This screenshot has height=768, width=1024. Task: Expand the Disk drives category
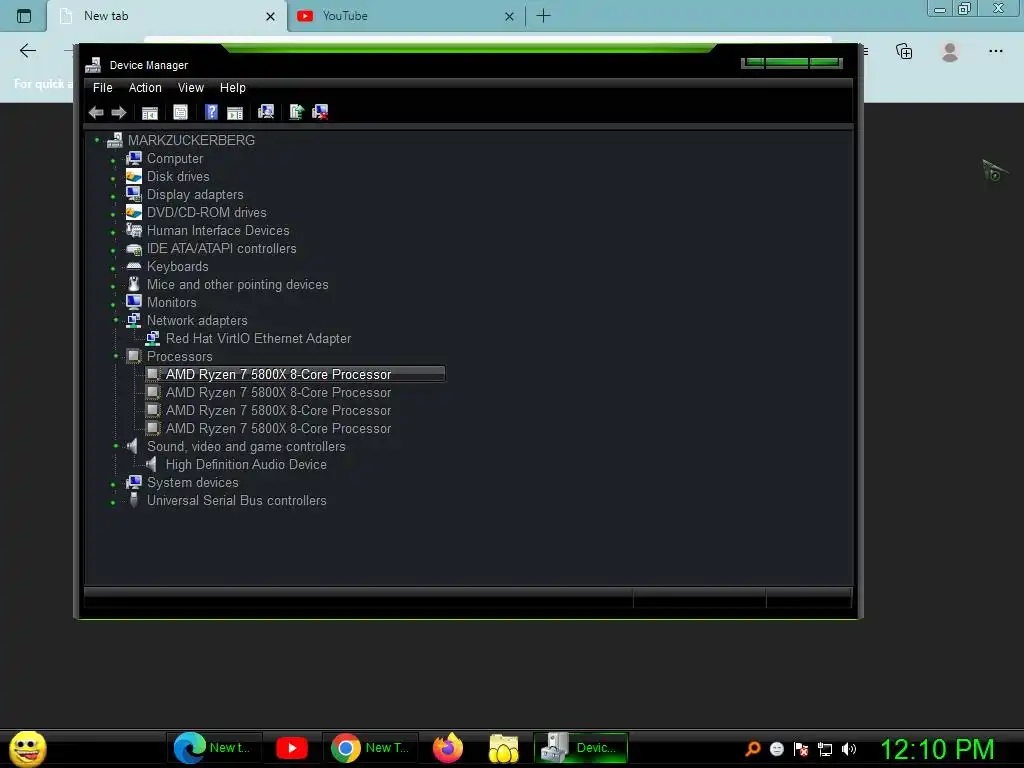(x=114, y=178)
